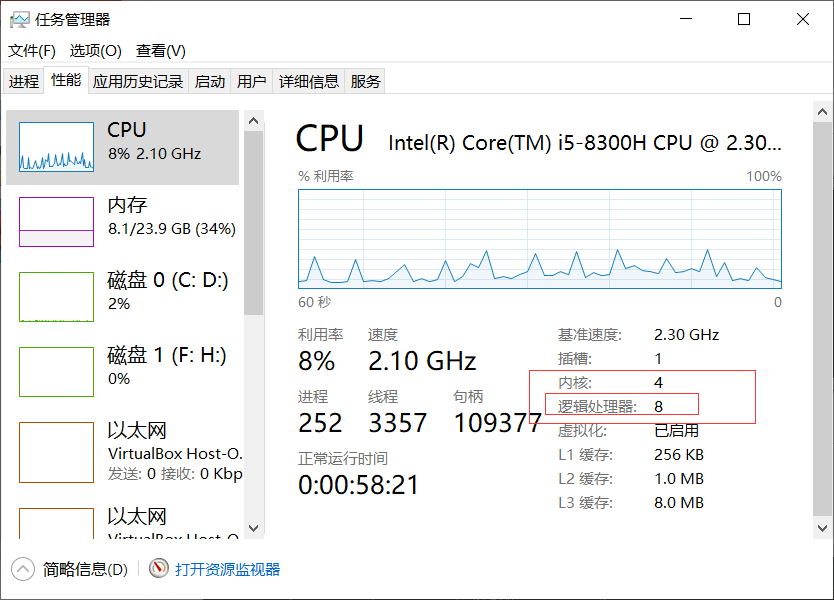Screen dimensions: 834x600
Task: Click the 打开资源监视器 resource monitor icon
Action: pos(158,568)
